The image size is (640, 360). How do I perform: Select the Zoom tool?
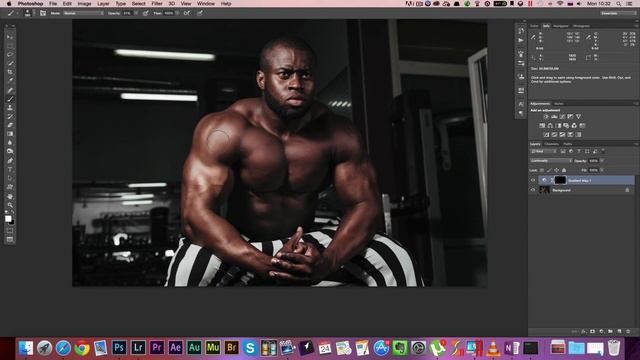coord(10,205)
